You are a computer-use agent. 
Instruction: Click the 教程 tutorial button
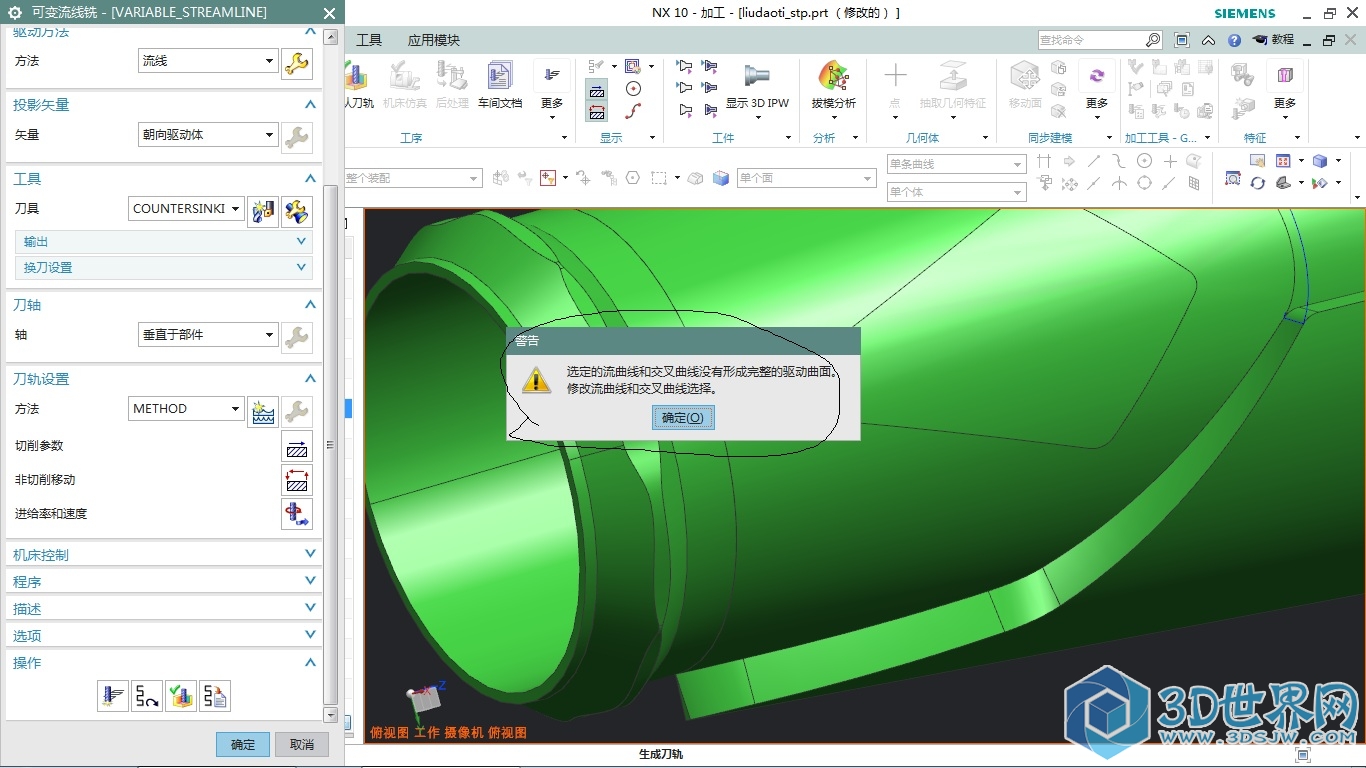[1273, 40]
